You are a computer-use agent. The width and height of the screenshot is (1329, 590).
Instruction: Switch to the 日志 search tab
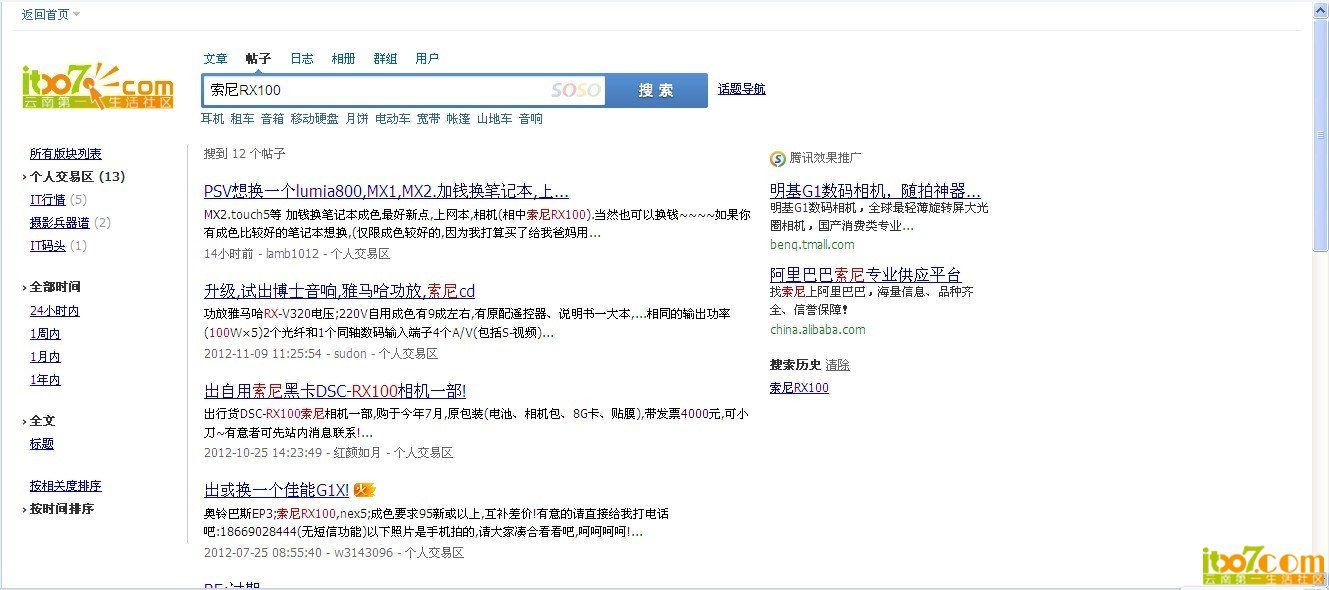(301, 59)
